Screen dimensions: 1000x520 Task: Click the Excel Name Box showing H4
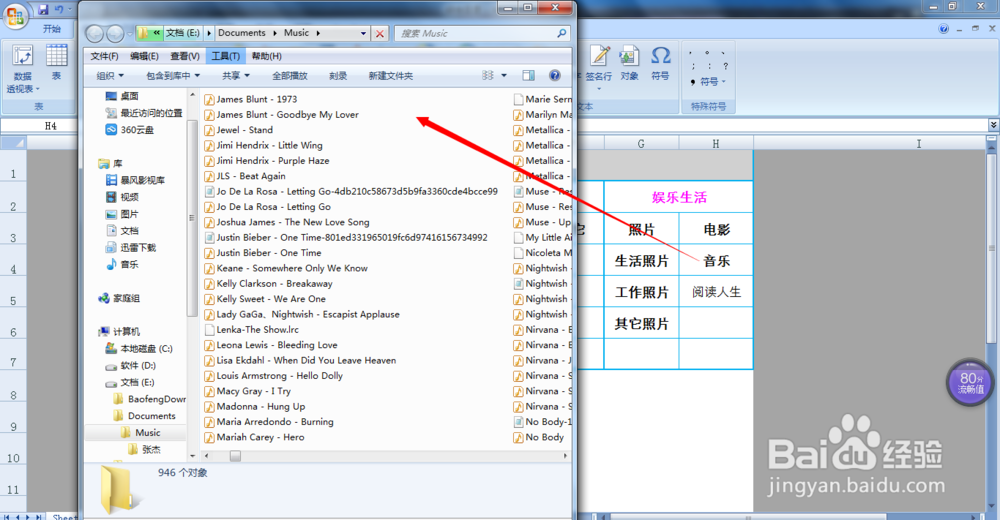click(51, 126)
